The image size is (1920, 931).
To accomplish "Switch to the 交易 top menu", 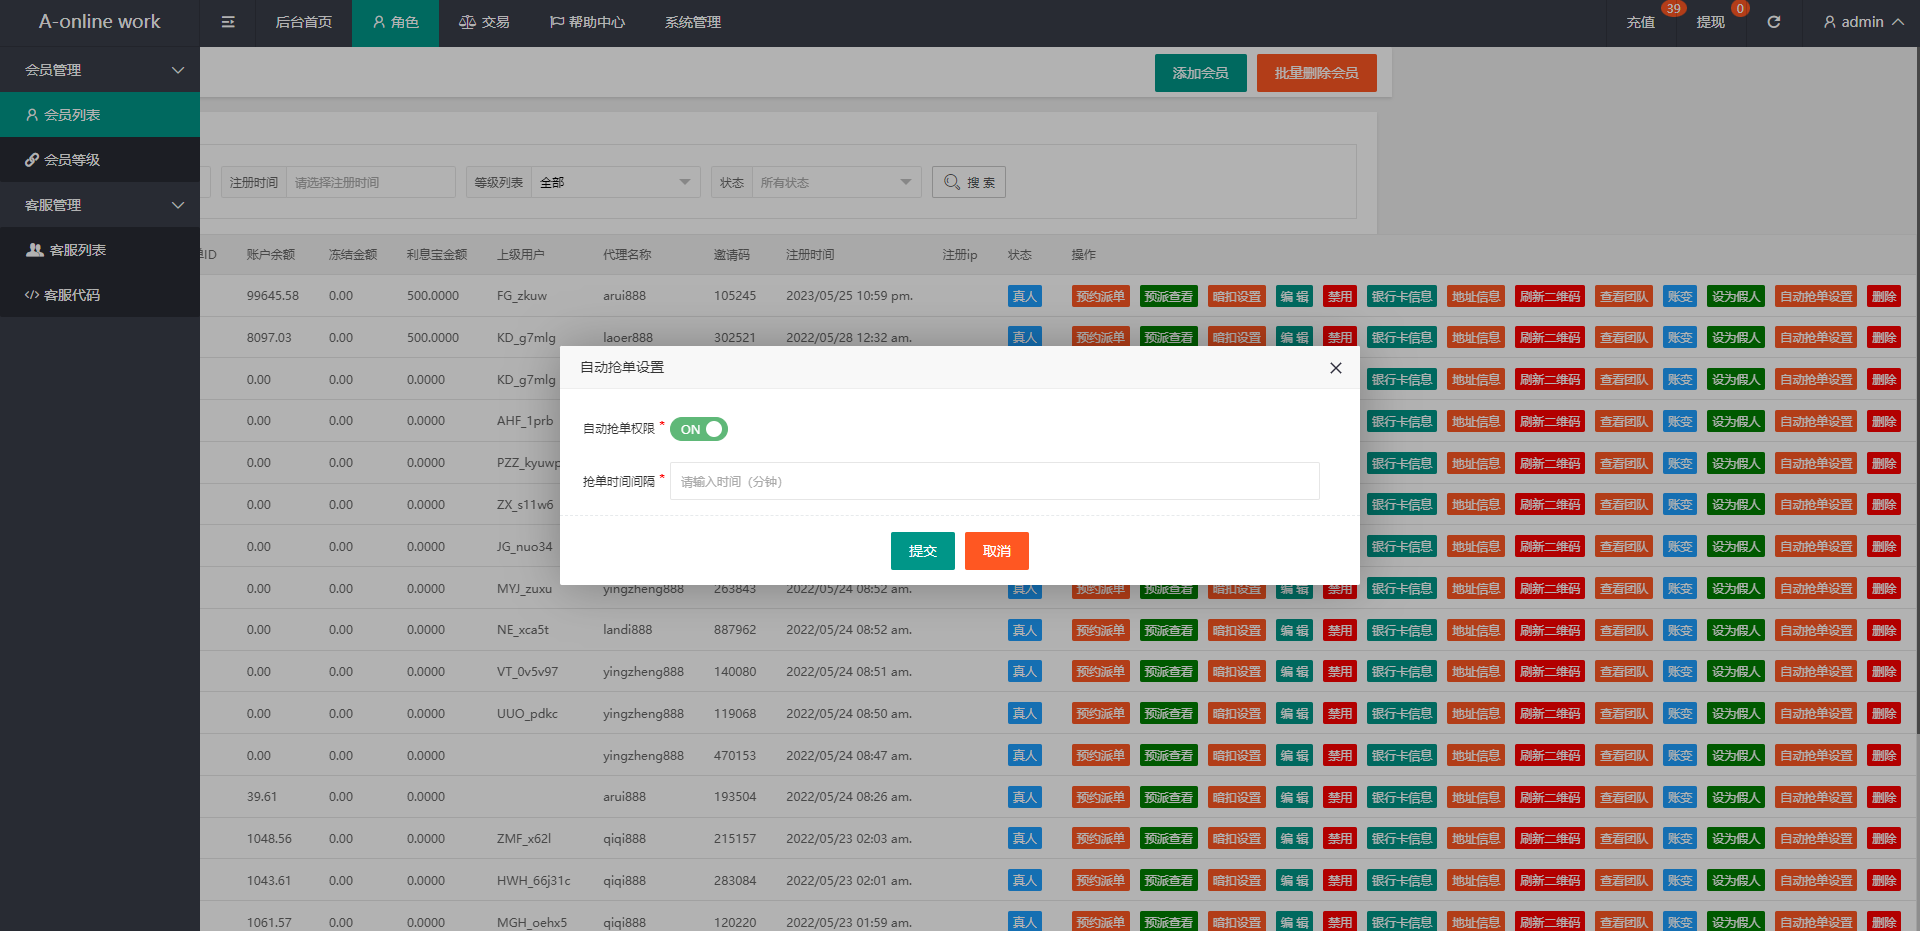I will pyautogui.click(x=484, y=22).
